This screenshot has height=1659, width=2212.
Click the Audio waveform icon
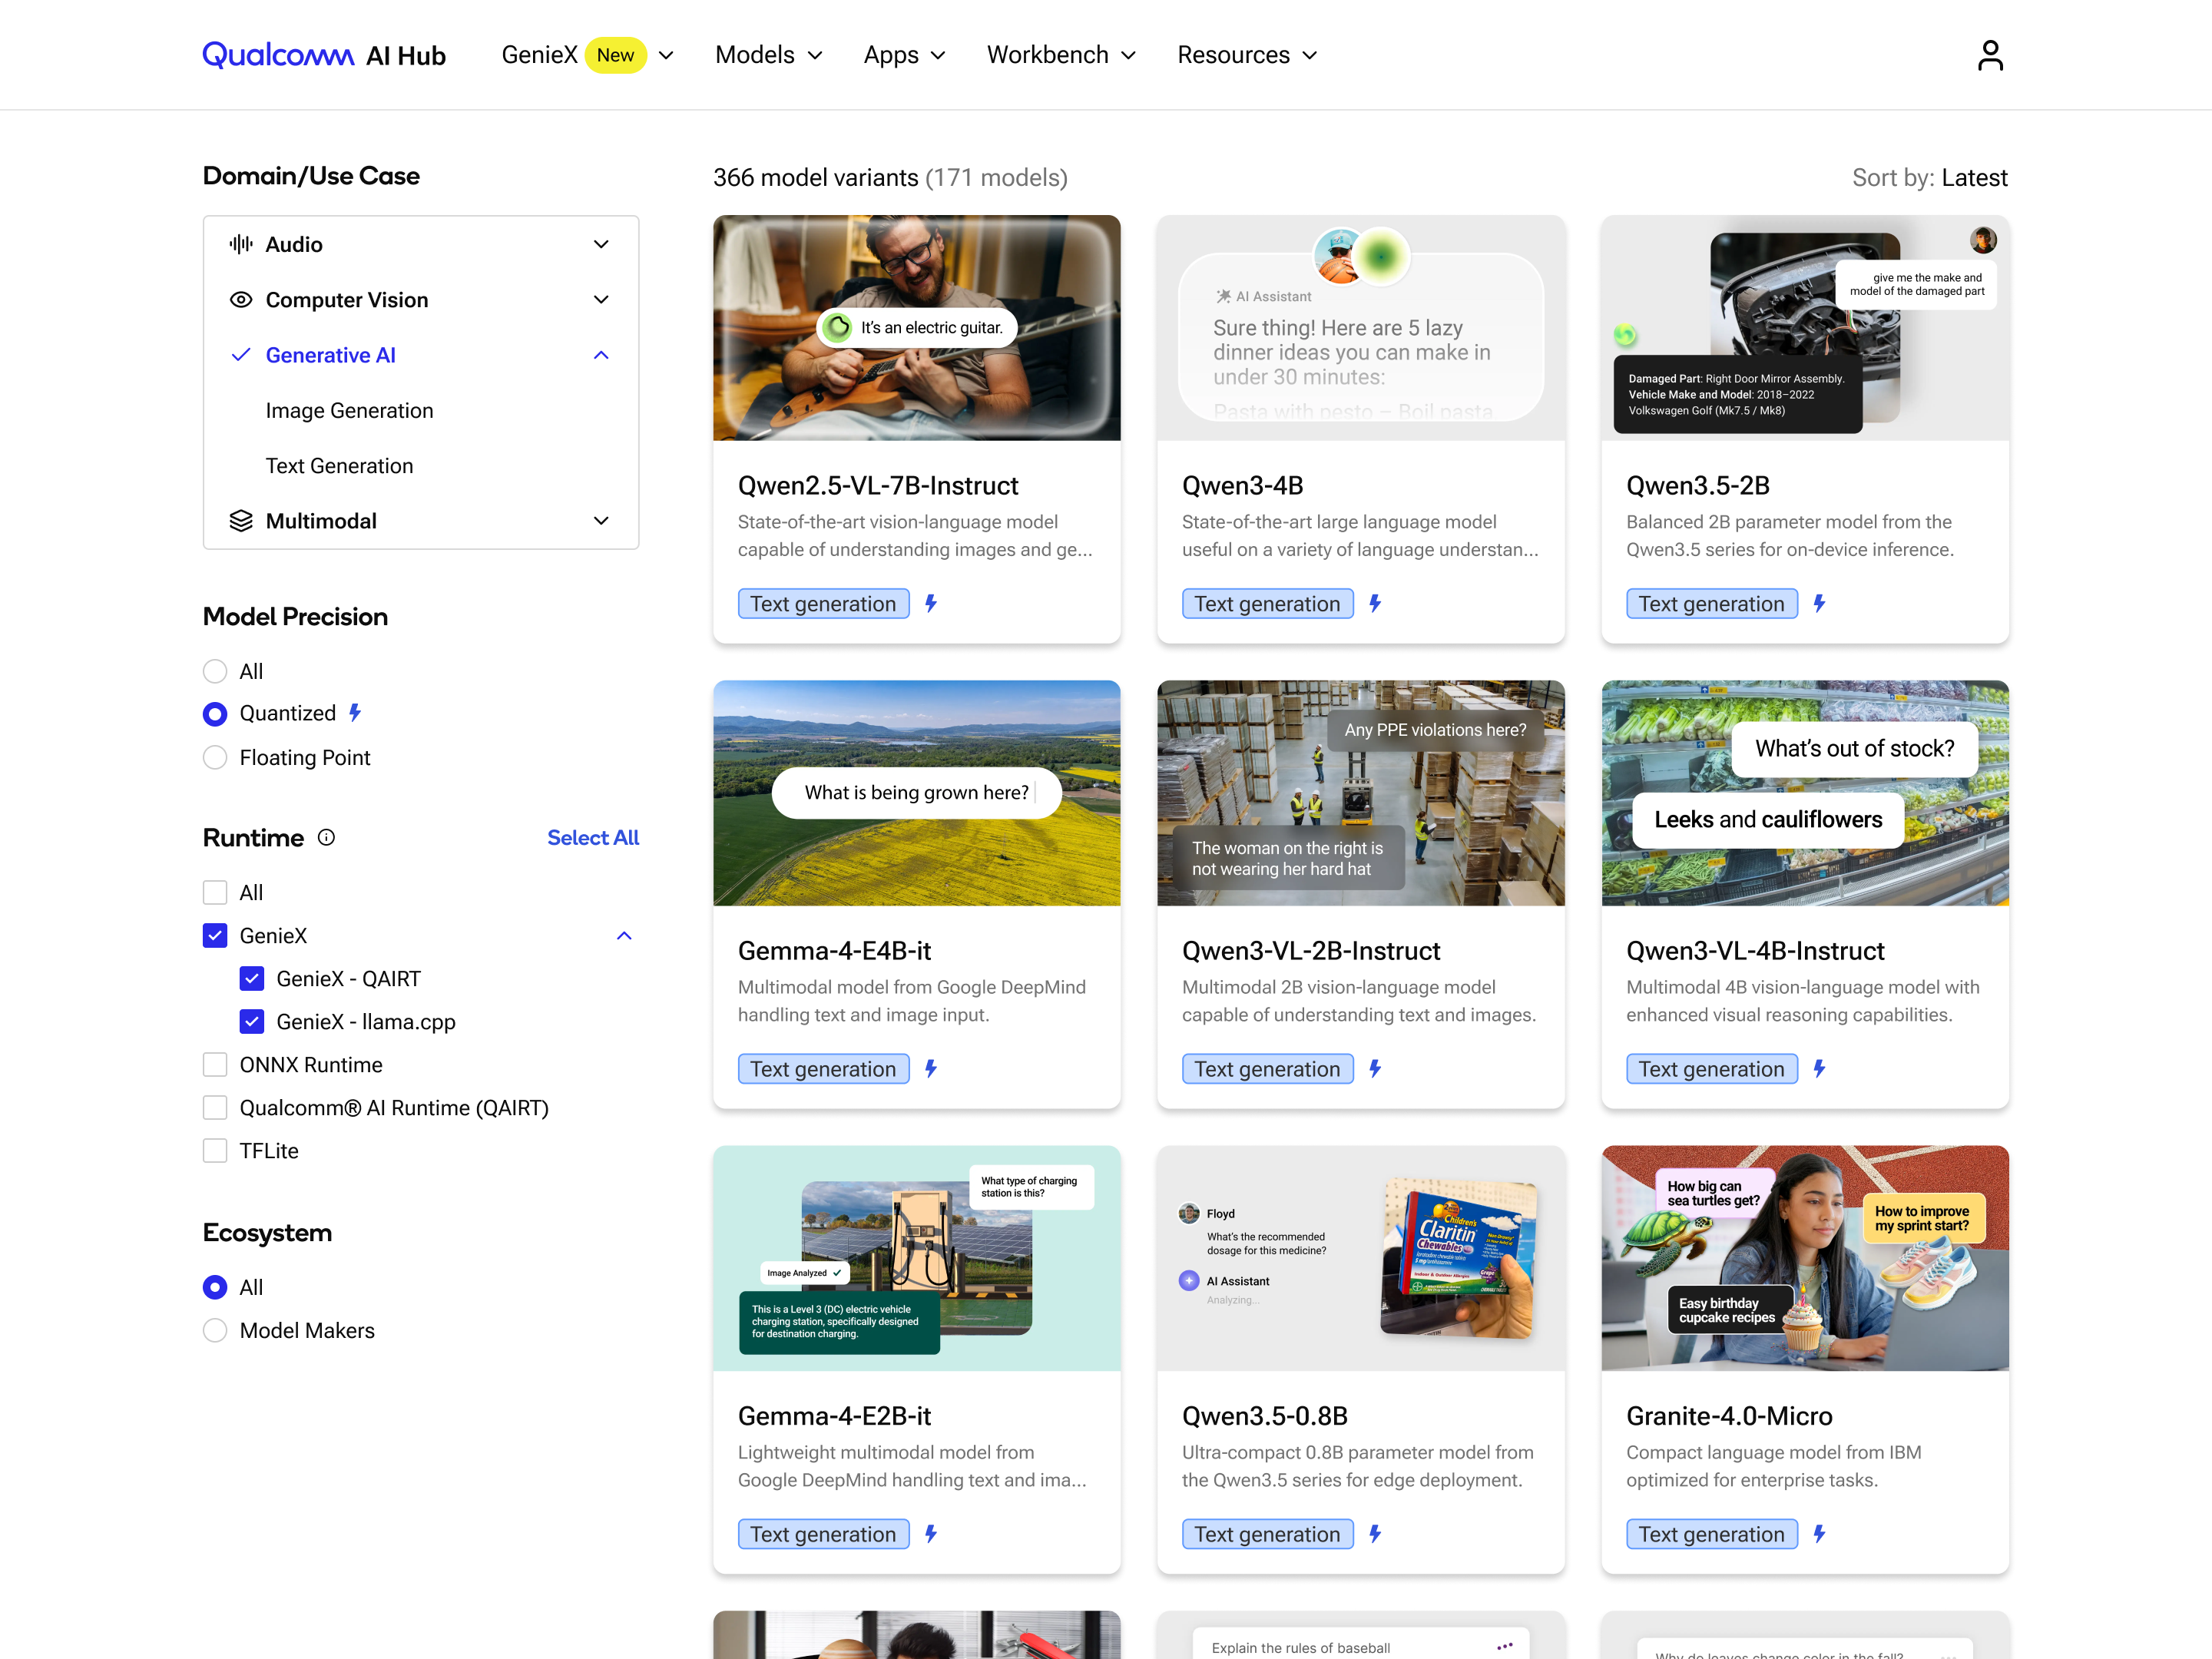[241, 244]
